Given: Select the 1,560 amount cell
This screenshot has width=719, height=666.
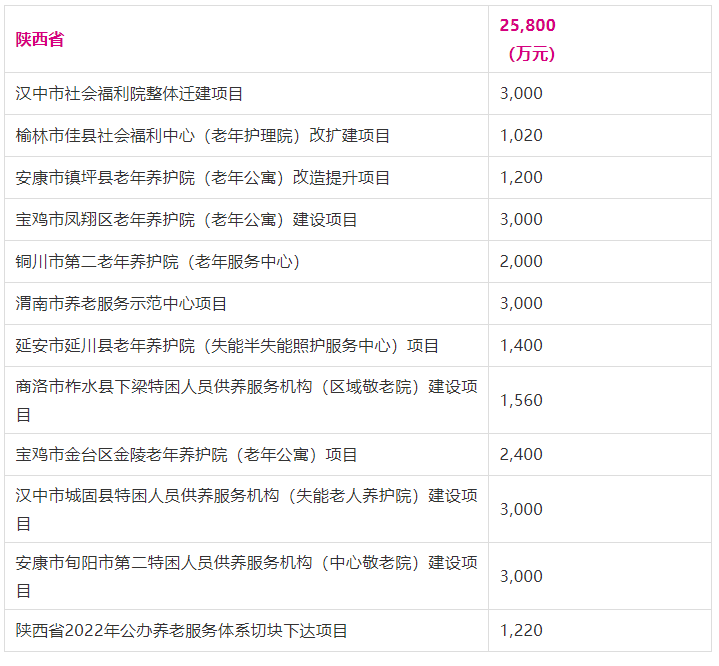Looking at the screenshot, I should point(520,400).
